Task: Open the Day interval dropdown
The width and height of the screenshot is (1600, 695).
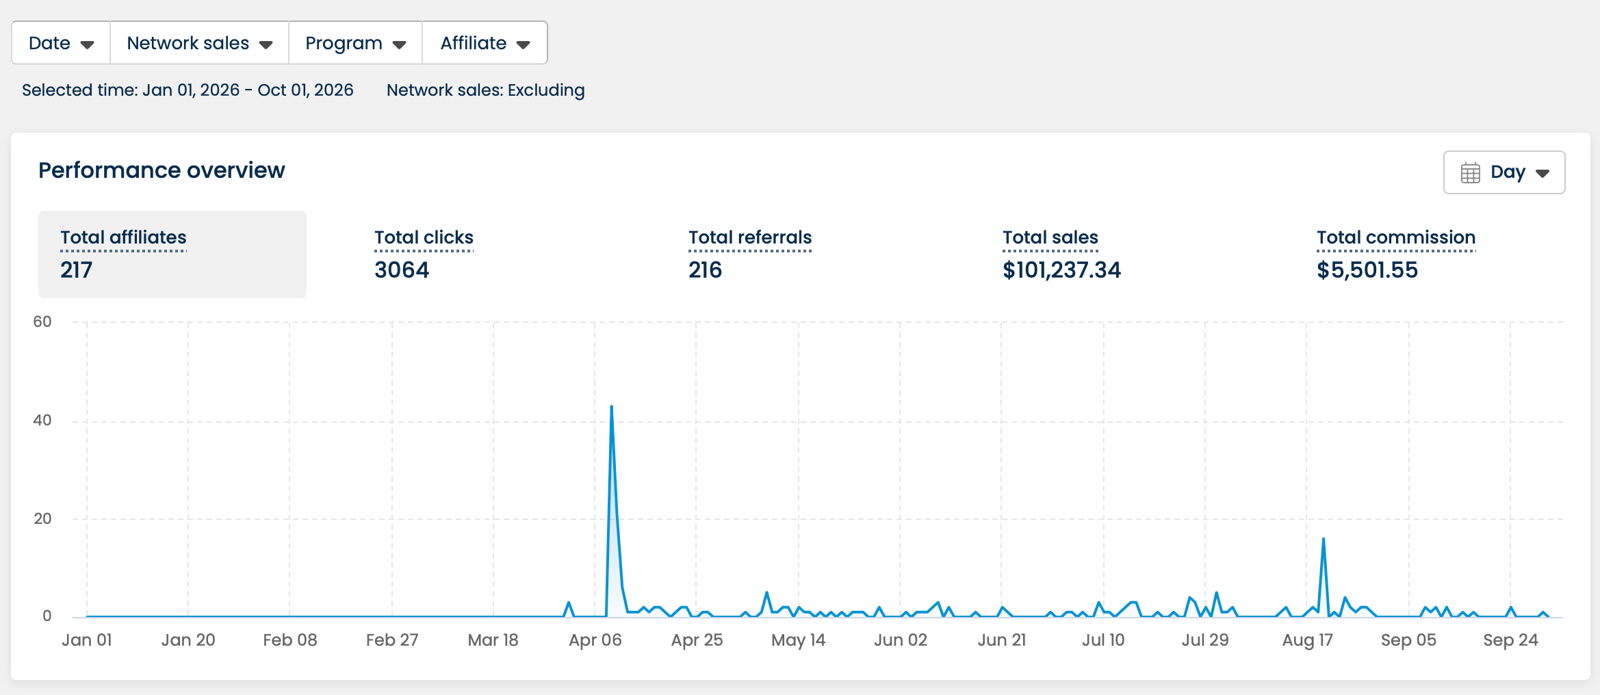Action: pyautogui.click(x=1504, y=172)
